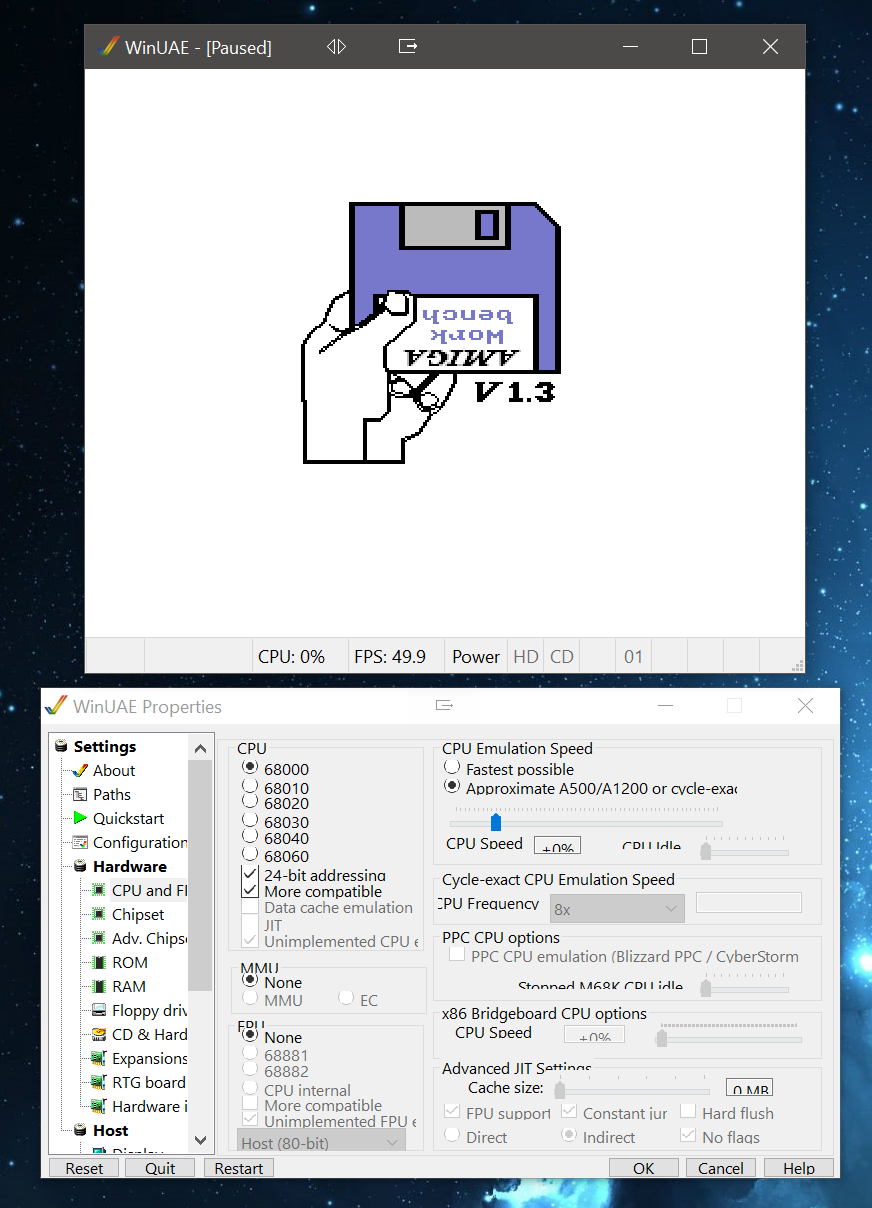Confirm settings with the OK button
The height and width of the screenshot is (1208, 872).
click(x=644, y=1167)
